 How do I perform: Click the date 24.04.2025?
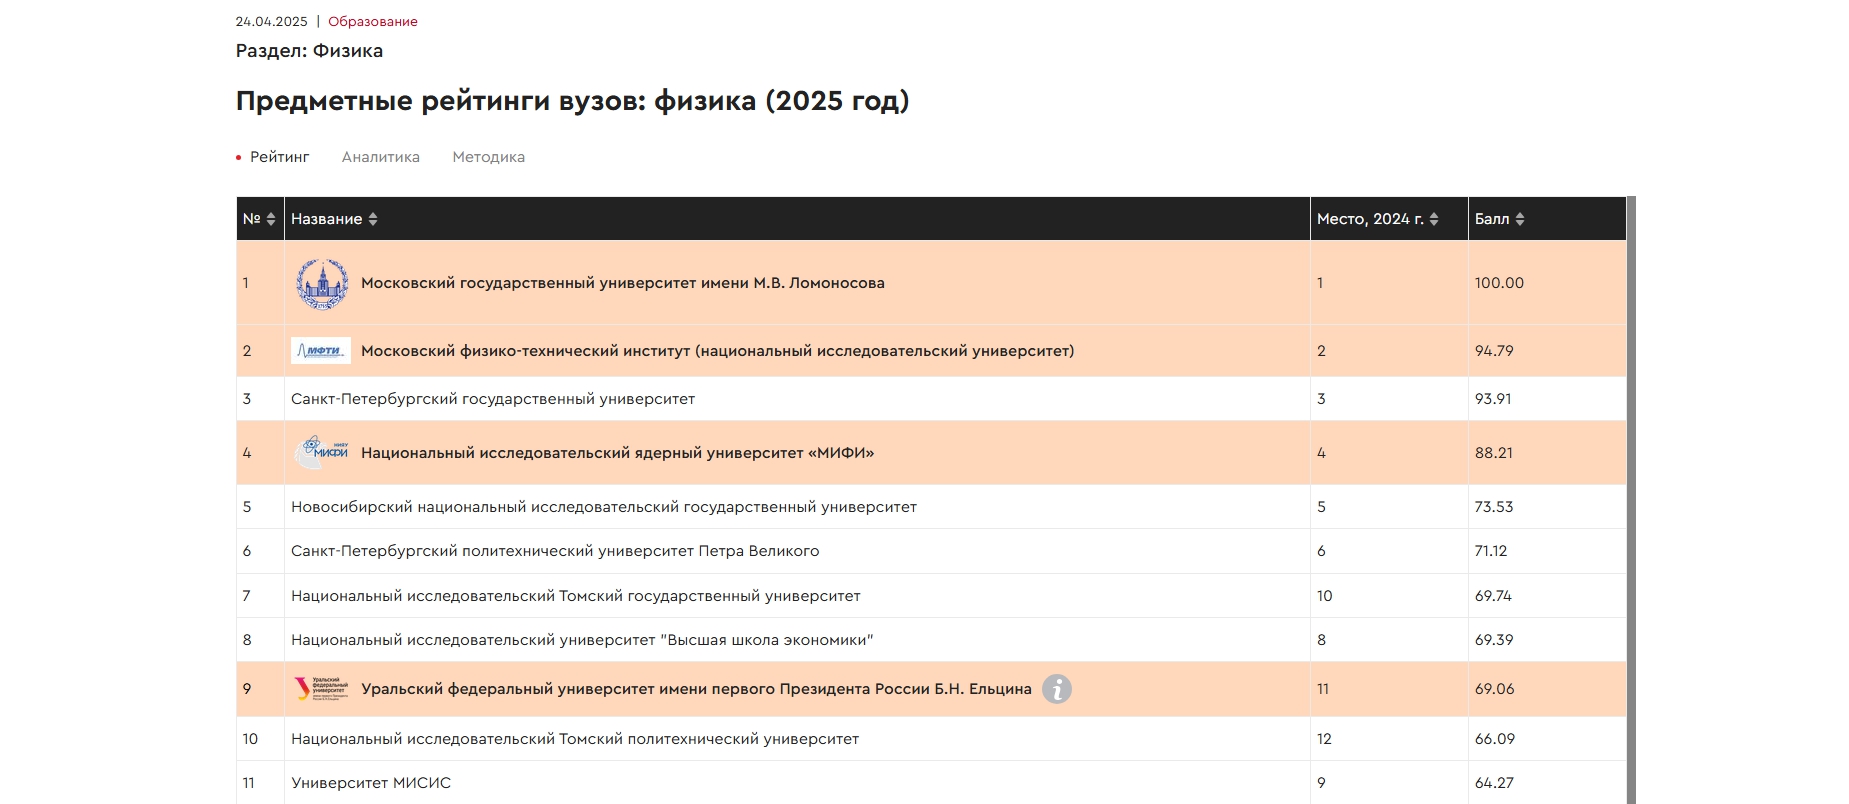click(271, 21)
